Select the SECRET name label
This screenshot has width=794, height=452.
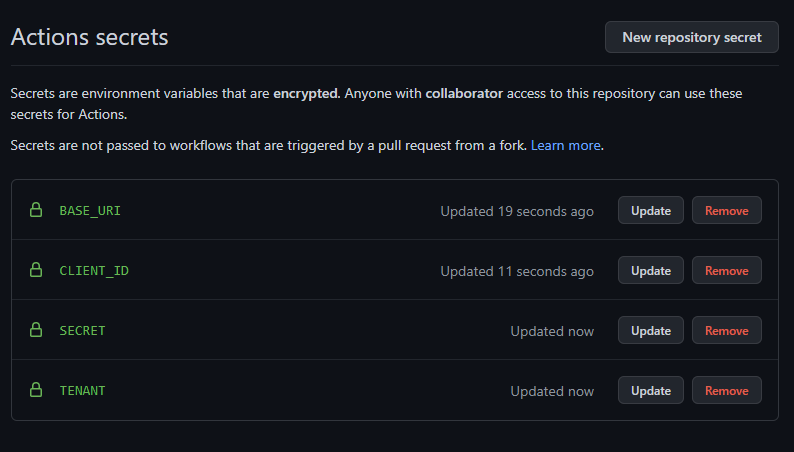click(83, 331)
